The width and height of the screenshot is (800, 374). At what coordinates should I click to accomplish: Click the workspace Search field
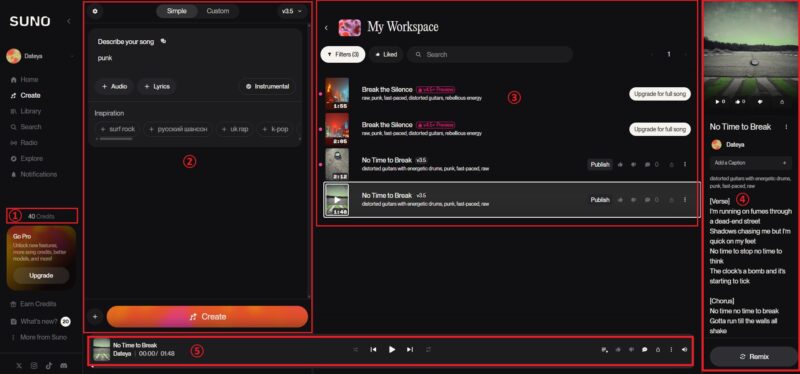pos(490,55)
